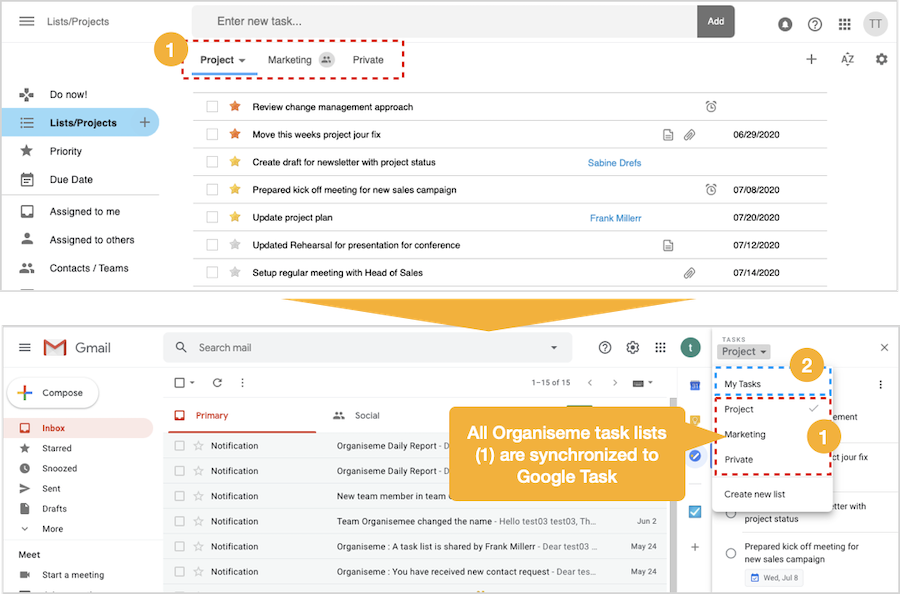The width and height of the screenshot is (900, 594).
Task: Click the reminder clock on Prepared kick off meeting
Action: tap(711, 188)
